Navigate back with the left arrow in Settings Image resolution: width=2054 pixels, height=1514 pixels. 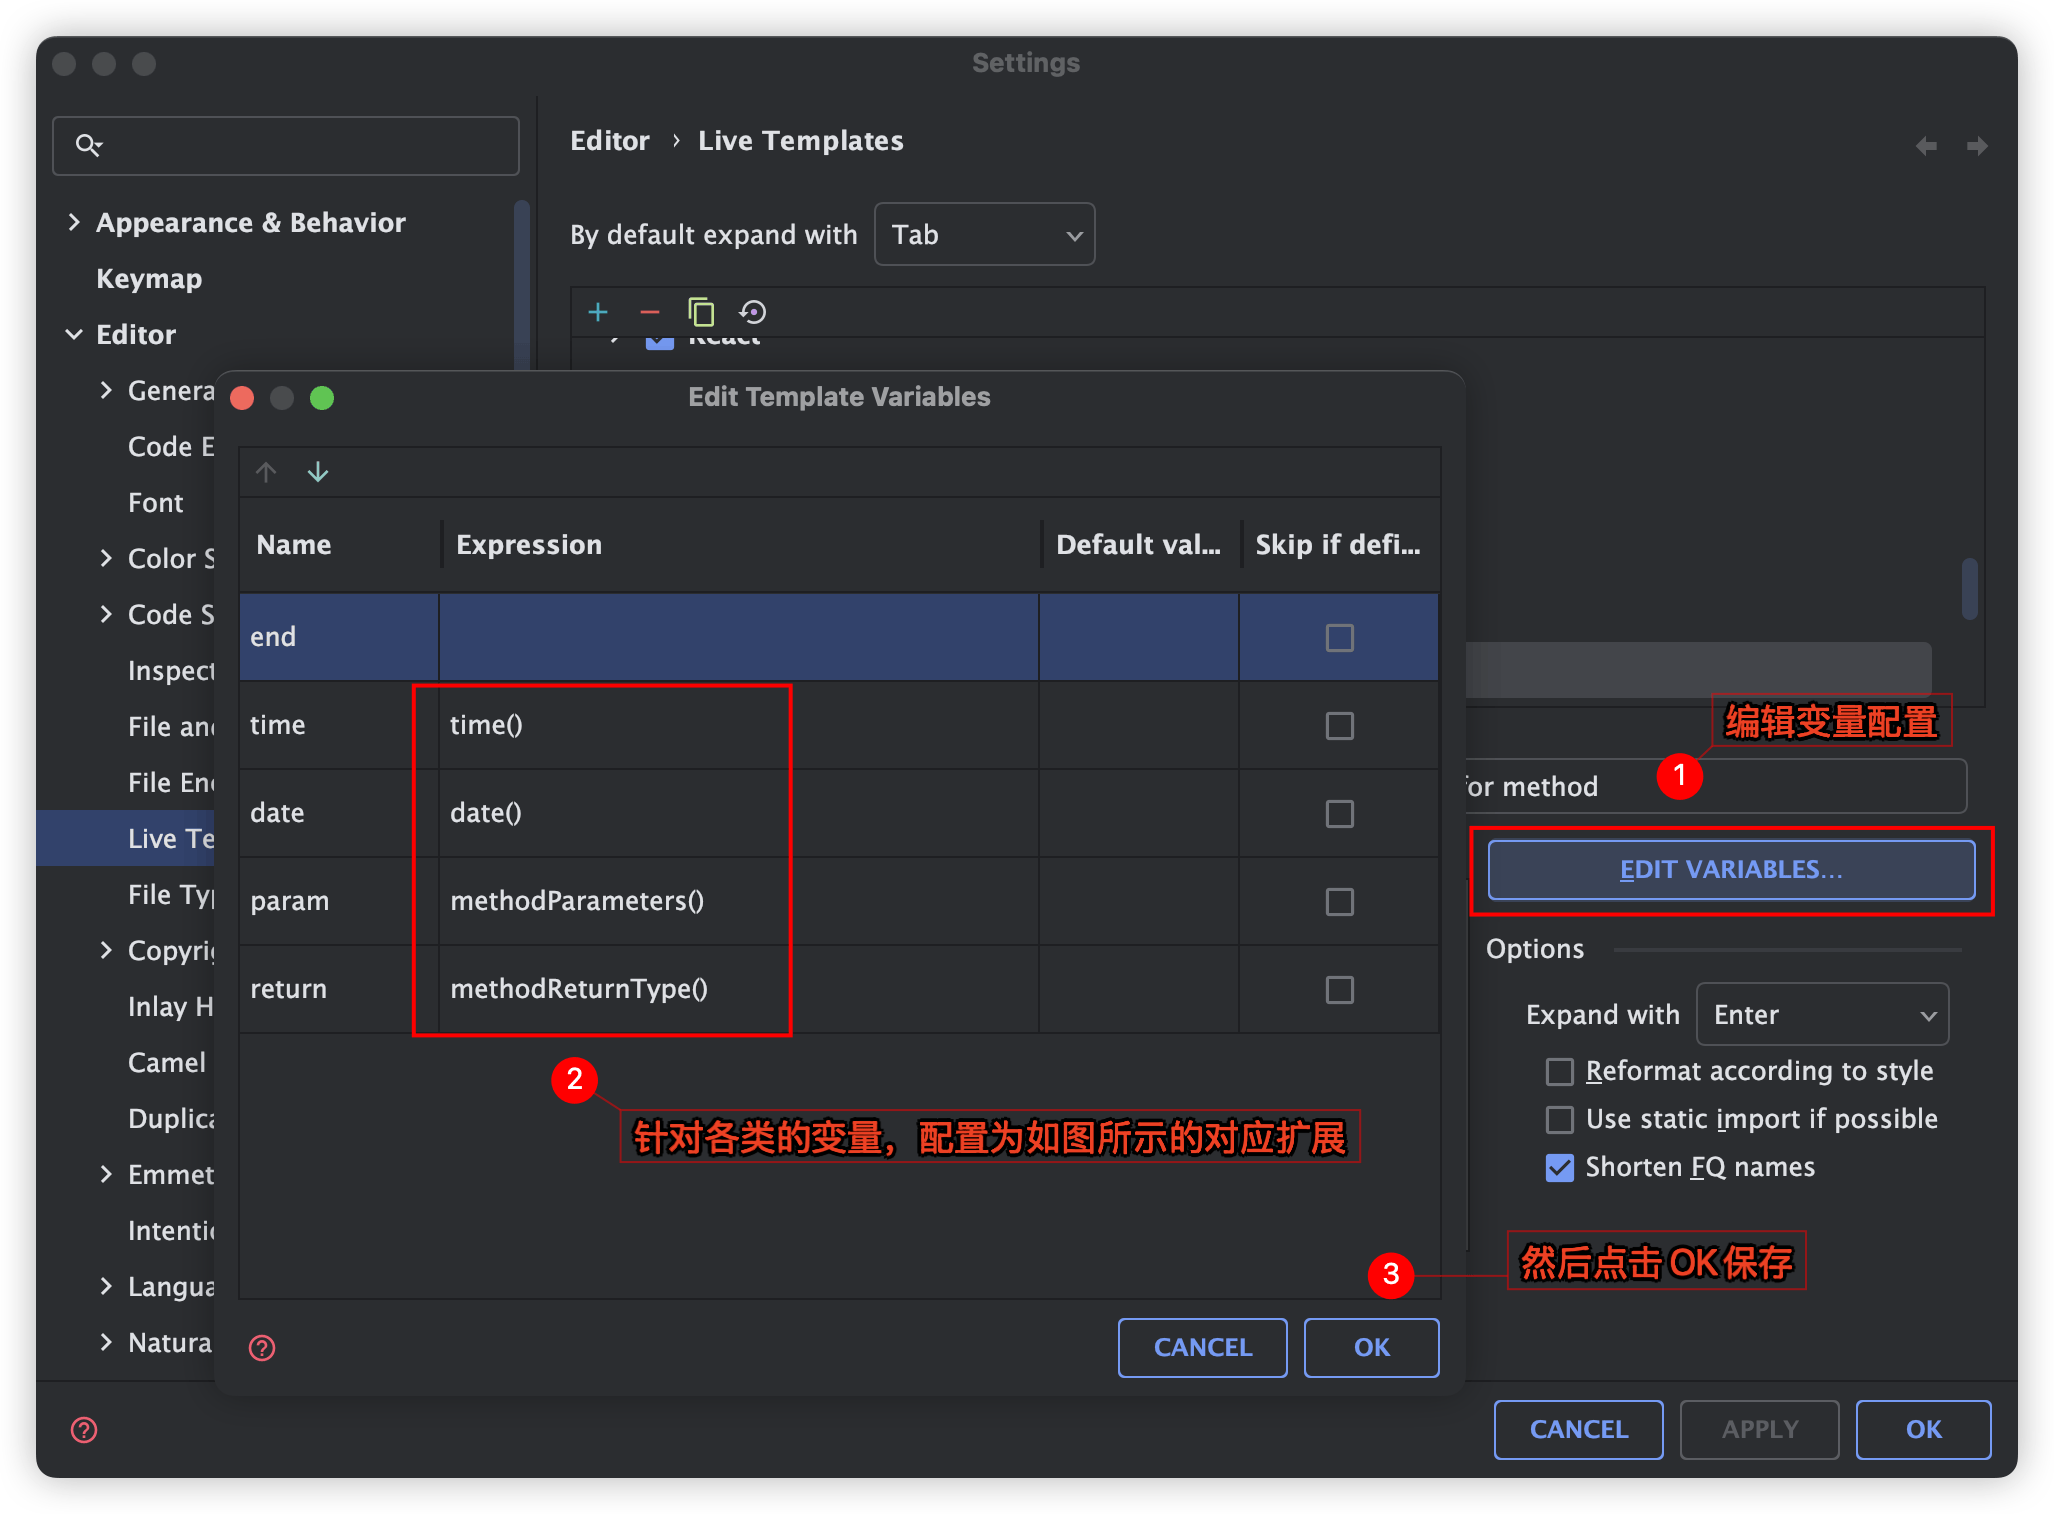click(1926, 146)
